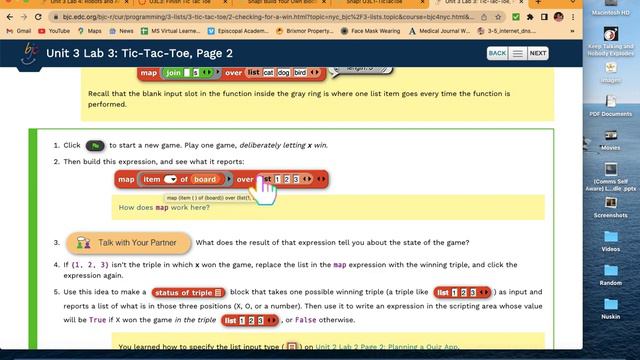Select the Random desktop folder
Image resolution: width=640 pixels, height=360 pixels.
(611, 275)
